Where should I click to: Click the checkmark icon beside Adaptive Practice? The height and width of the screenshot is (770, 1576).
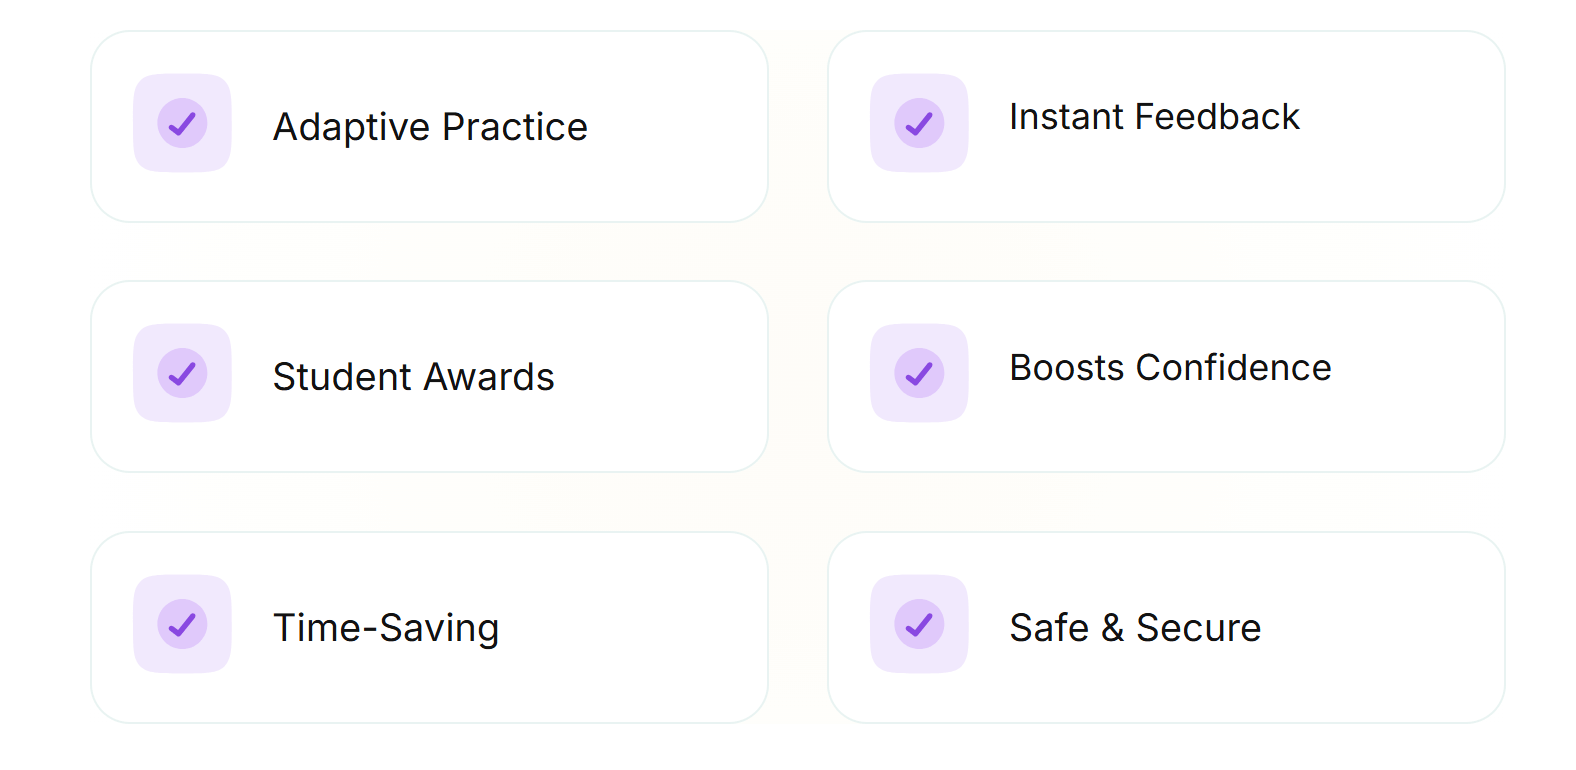click(x=182, y=123)
